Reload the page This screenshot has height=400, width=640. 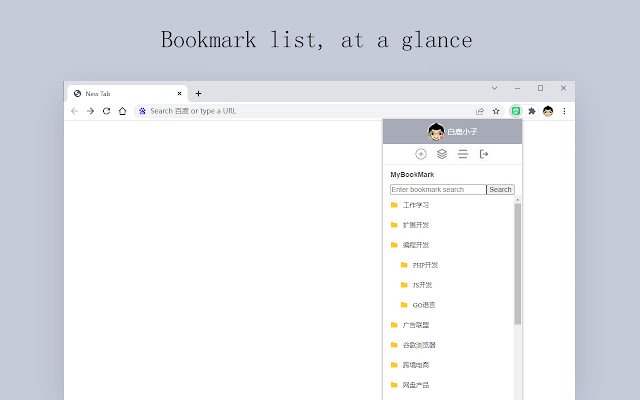(x=107, y=111)
